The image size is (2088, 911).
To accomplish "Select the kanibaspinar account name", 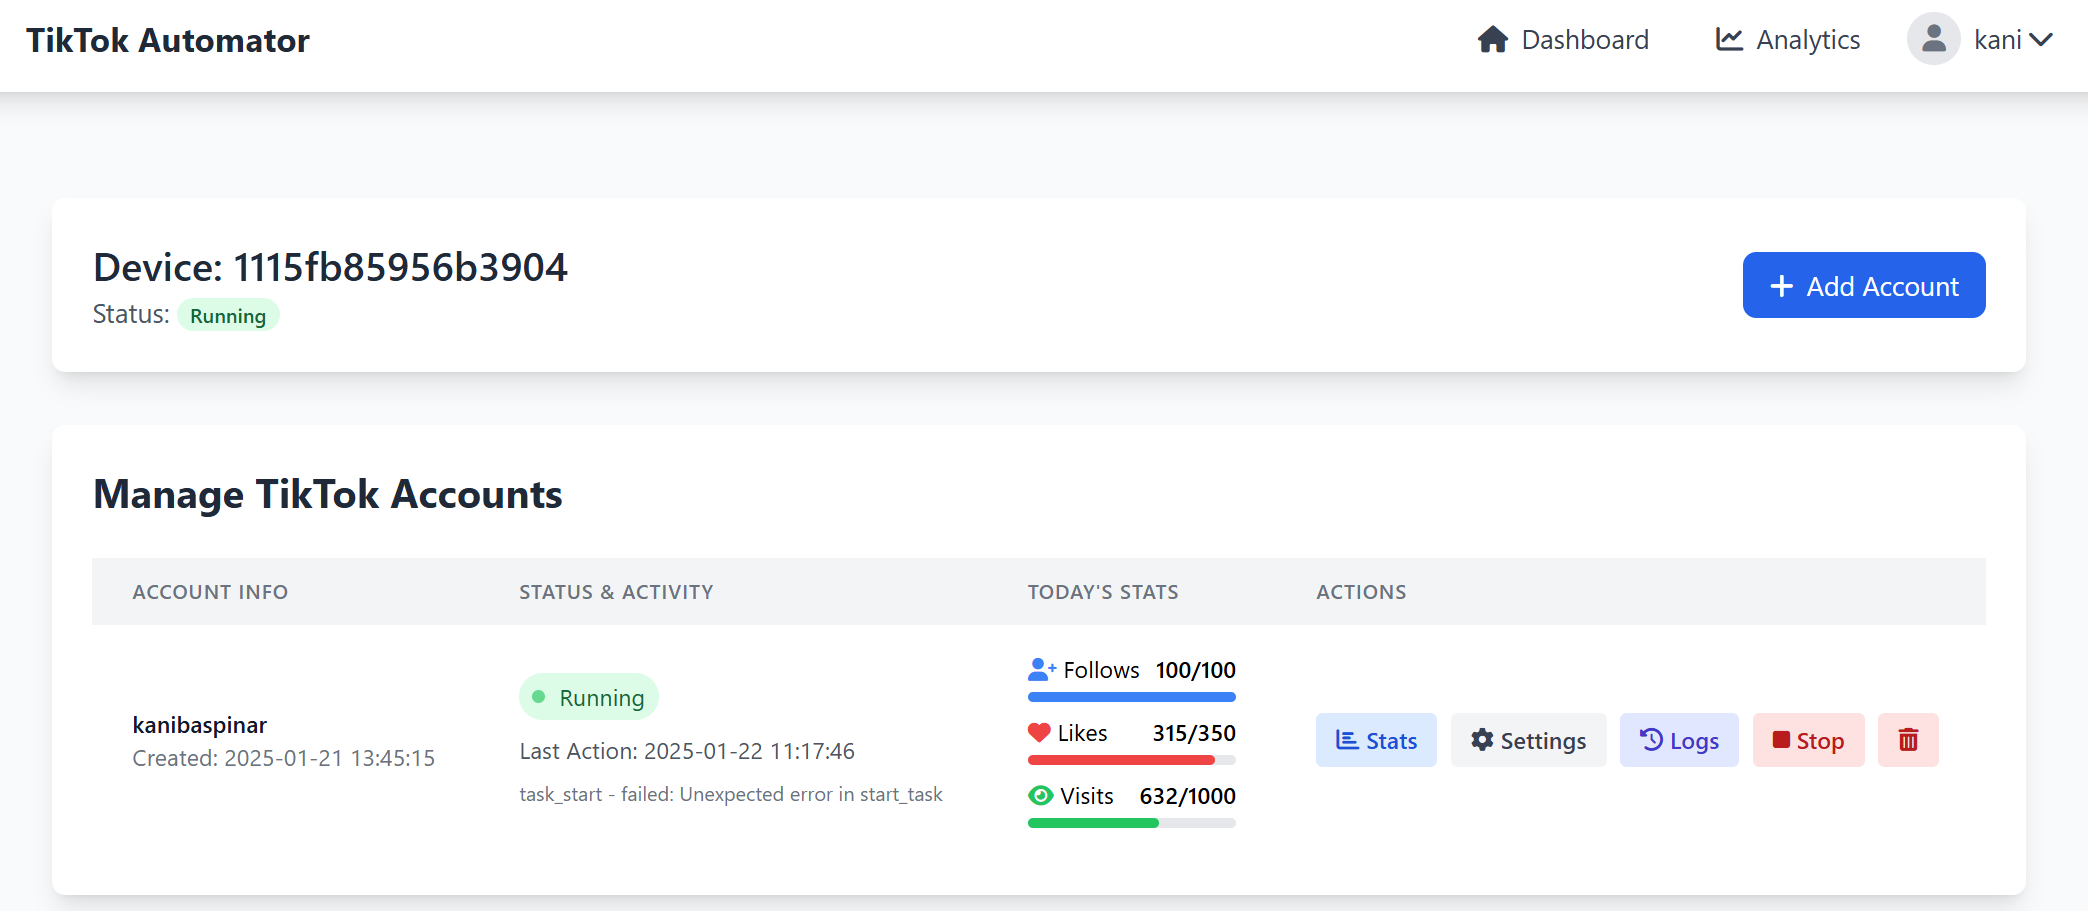I will click(200, 725).
